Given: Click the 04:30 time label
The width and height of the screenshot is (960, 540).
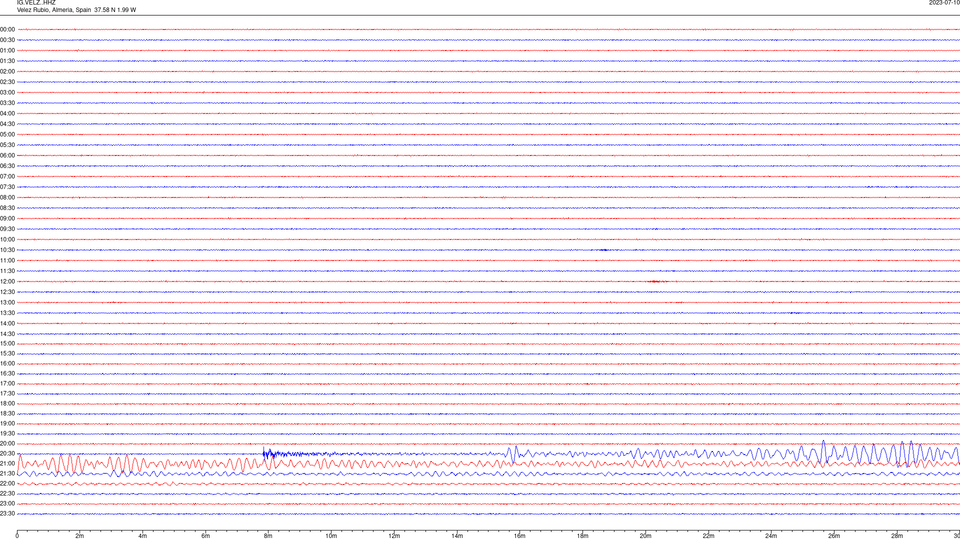Looking at the screenshot, I should click(7, 124).
